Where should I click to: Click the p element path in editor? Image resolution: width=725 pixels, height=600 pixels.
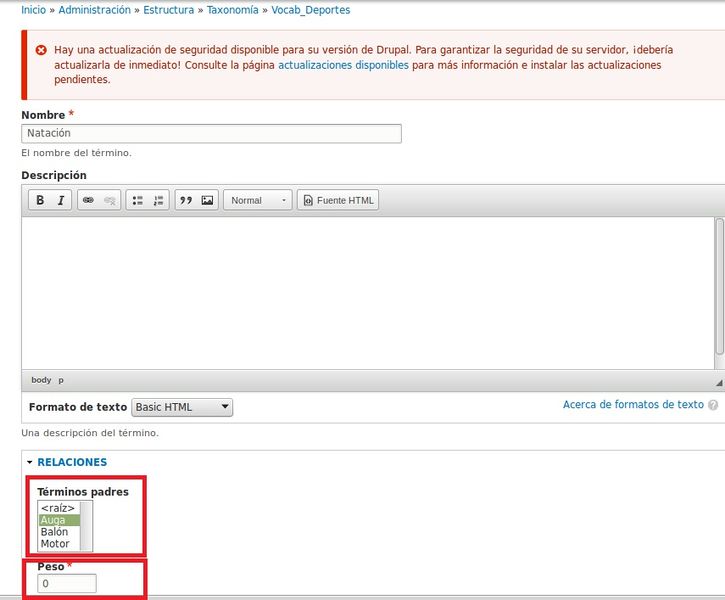click(61, 380)
